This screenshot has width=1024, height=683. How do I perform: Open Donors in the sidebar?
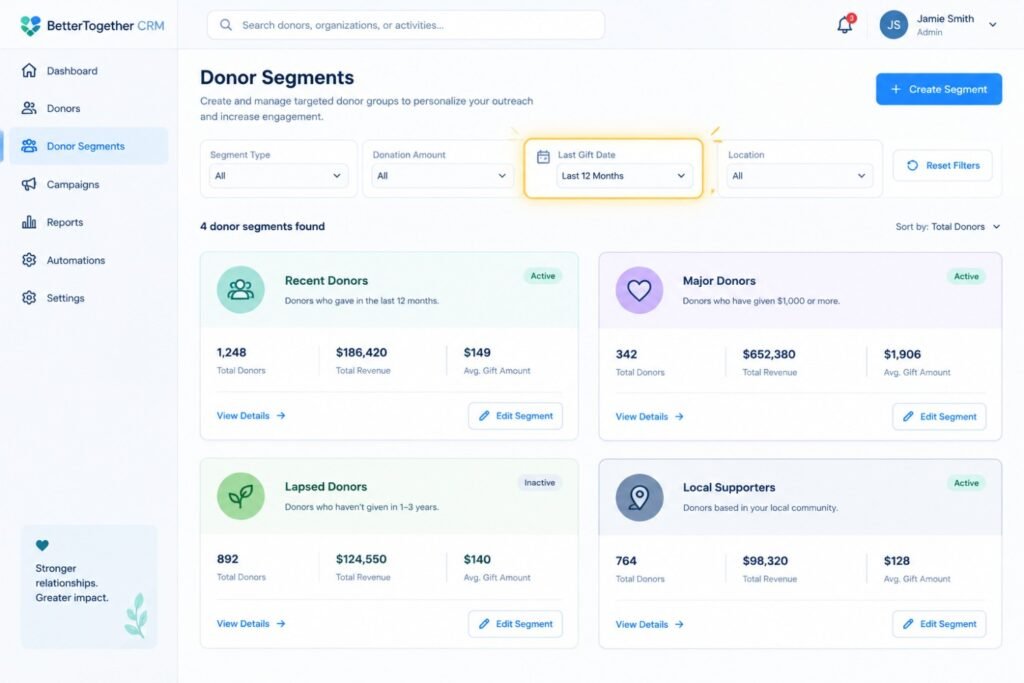click(88, 108)
